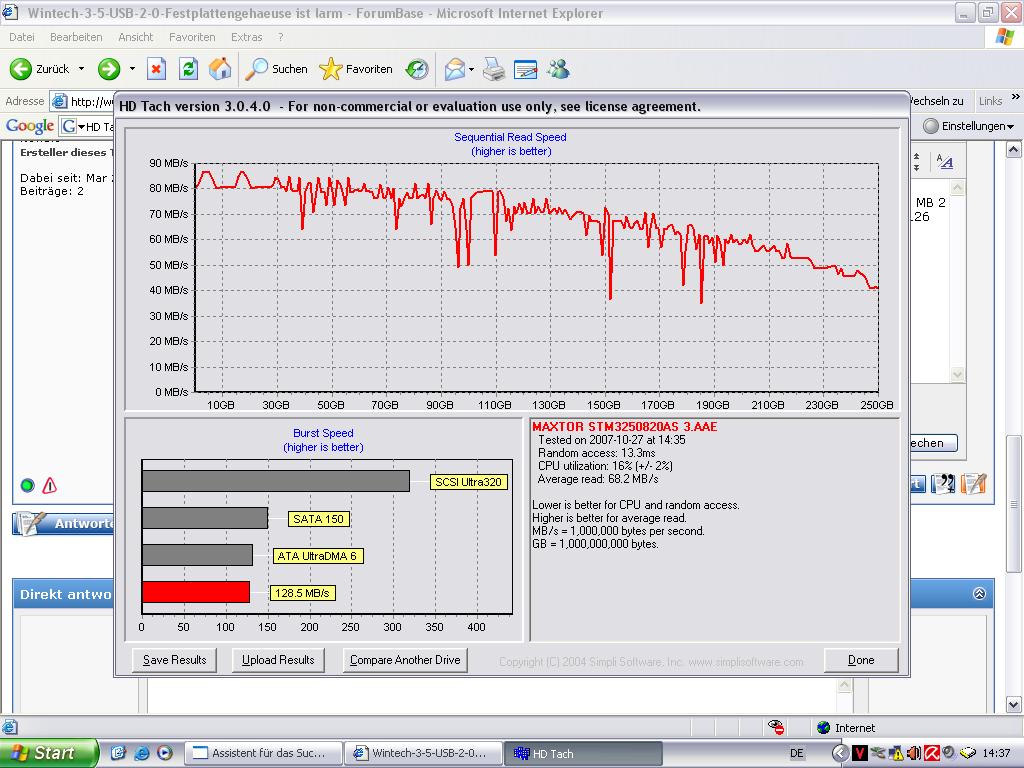1024x768 pixels.
Task: Stop page loading with red X icon
Action: (156, 69)
